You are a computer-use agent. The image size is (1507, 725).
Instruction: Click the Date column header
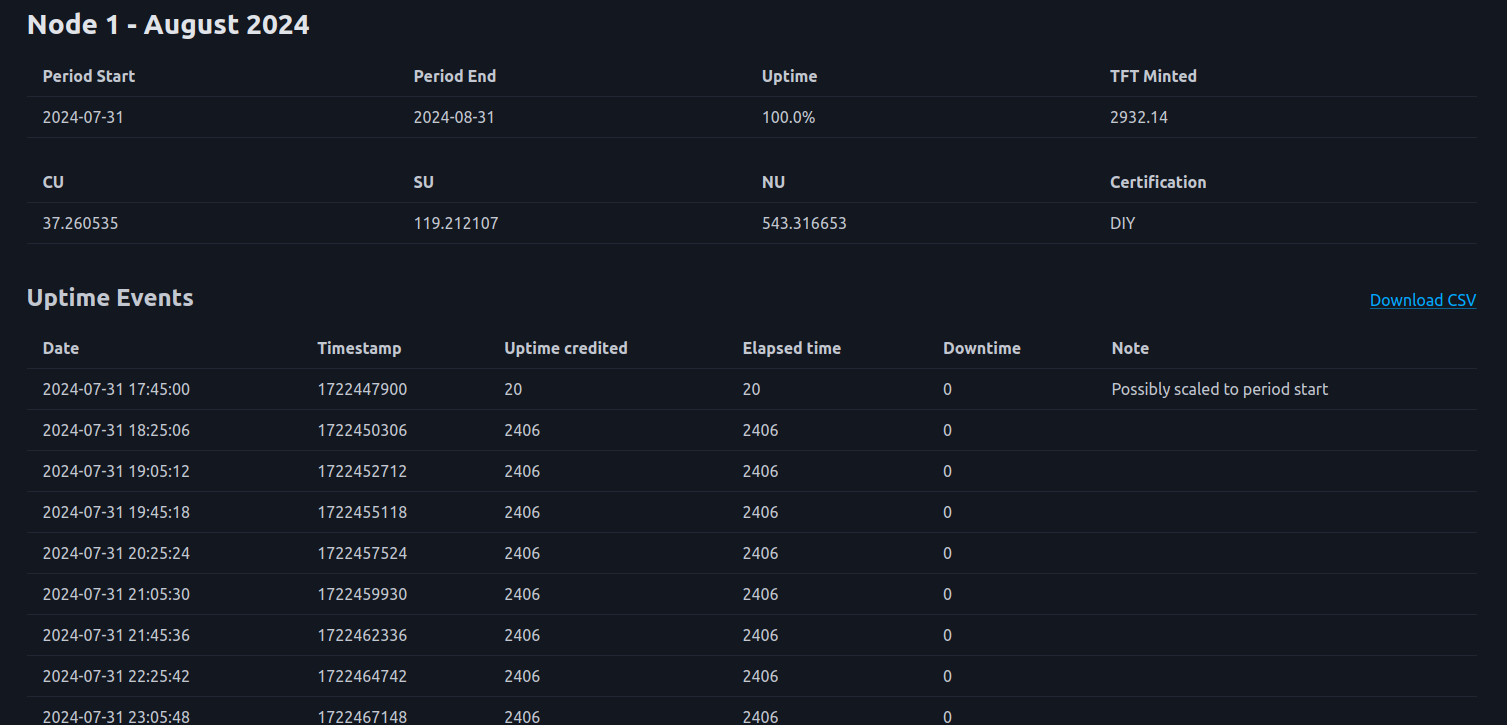click(61, 348)
